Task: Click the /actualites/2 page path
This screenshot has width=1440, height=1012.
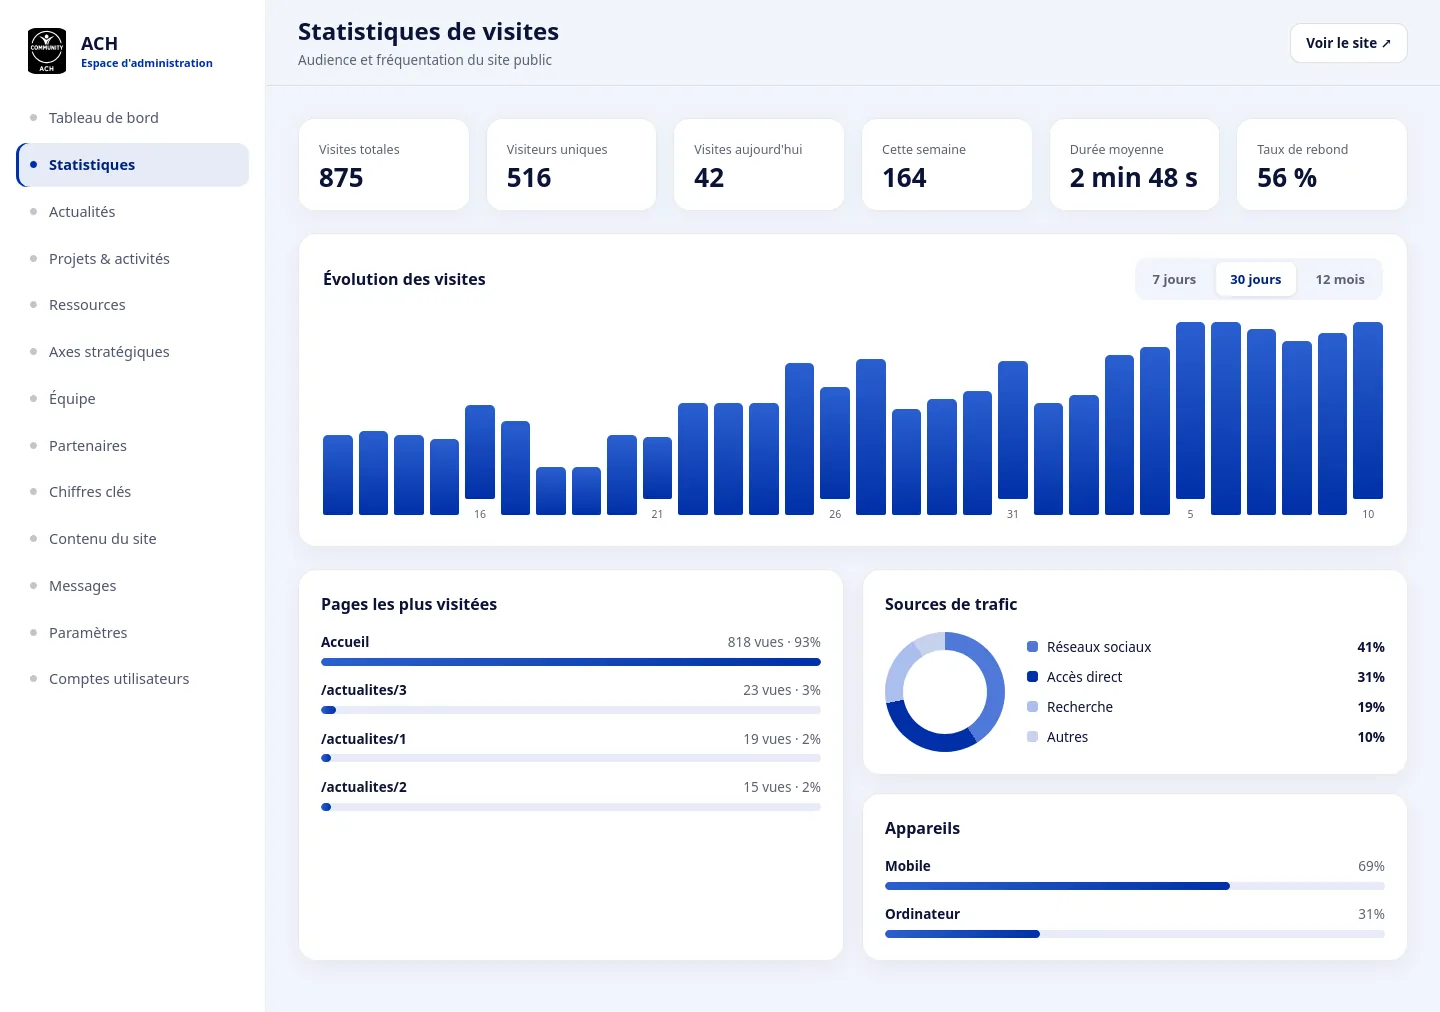Action: 364,787
